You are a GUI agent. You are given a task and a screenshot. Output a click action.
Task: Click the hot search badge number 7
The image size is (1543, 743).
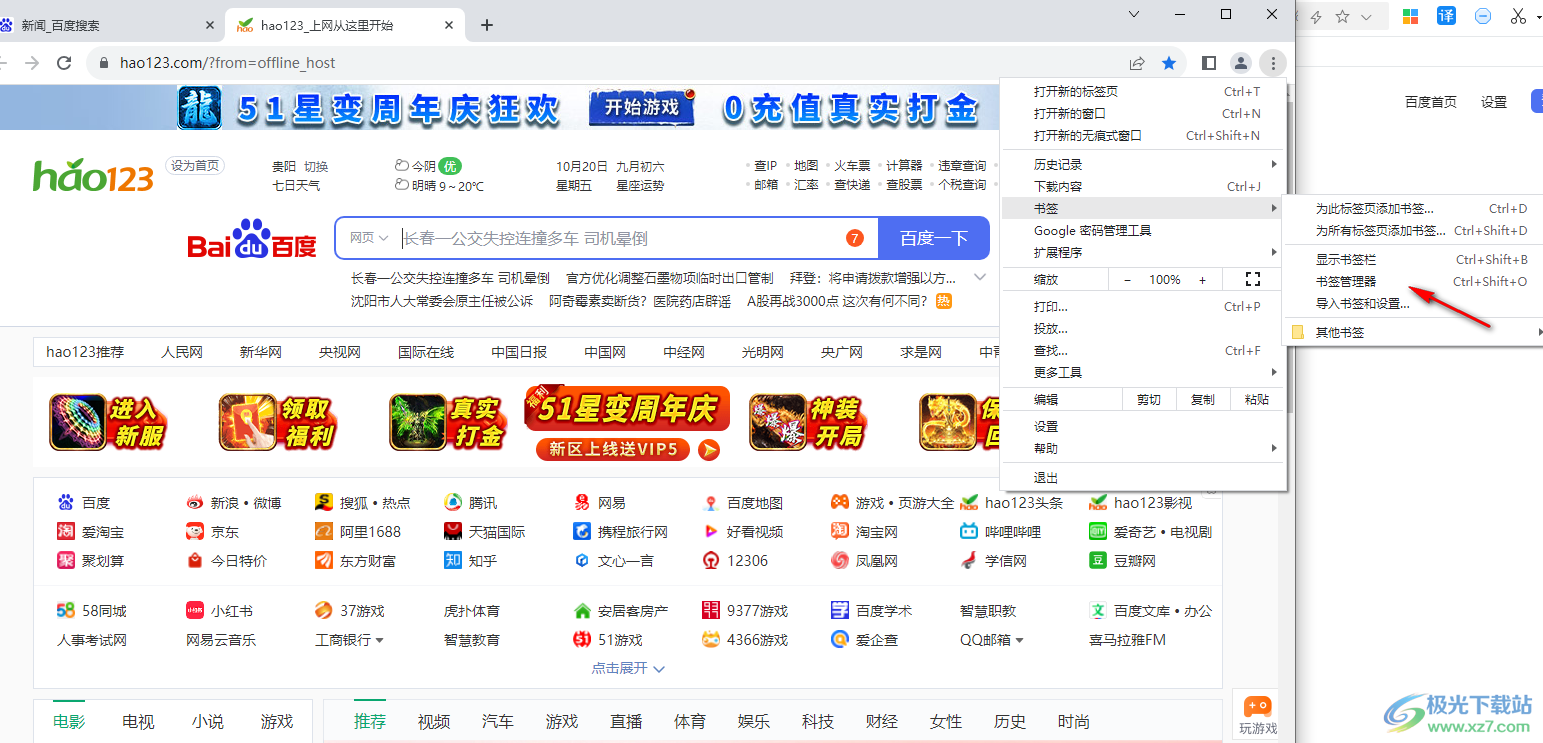click(854, 238)
